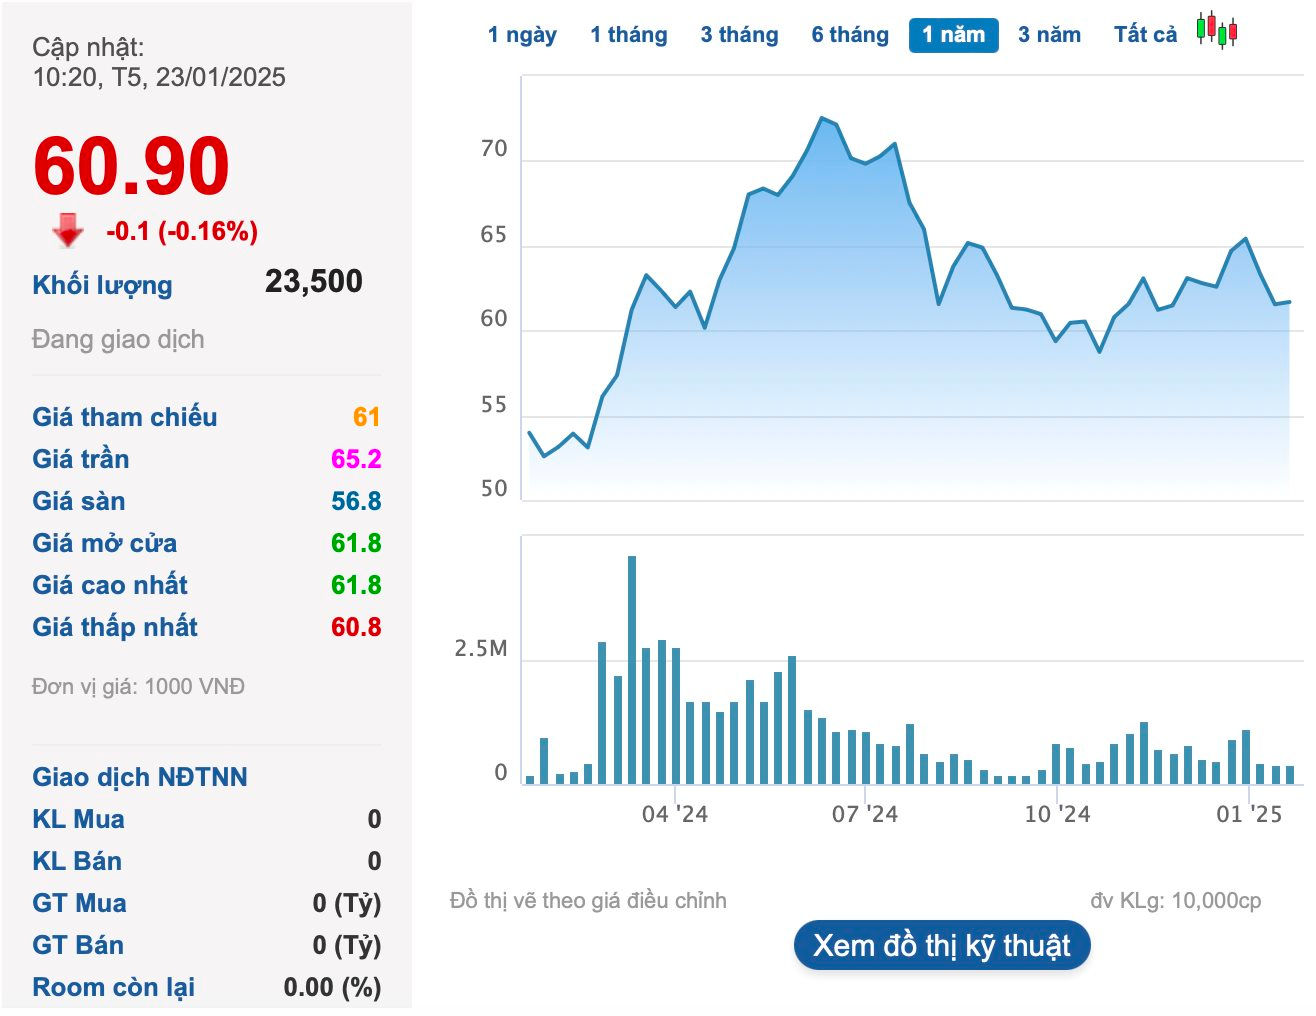The width and height of the screenshot is (1316, 1016).
Task: Show Tất cả chart history
Action: (x=1145, y=35)
